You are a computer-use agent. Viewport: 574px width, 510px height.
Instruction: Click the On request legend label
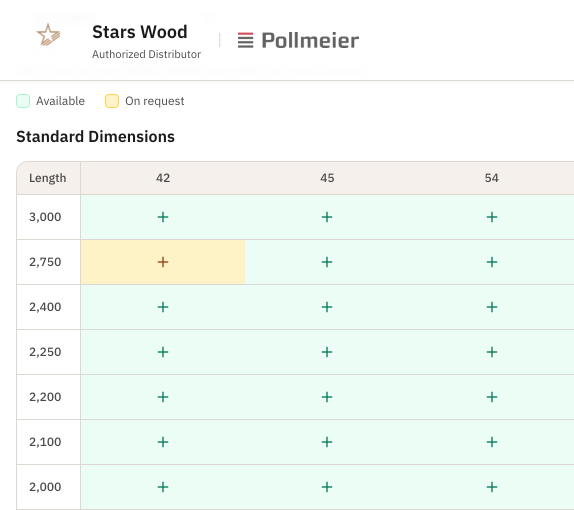point(154,101)
